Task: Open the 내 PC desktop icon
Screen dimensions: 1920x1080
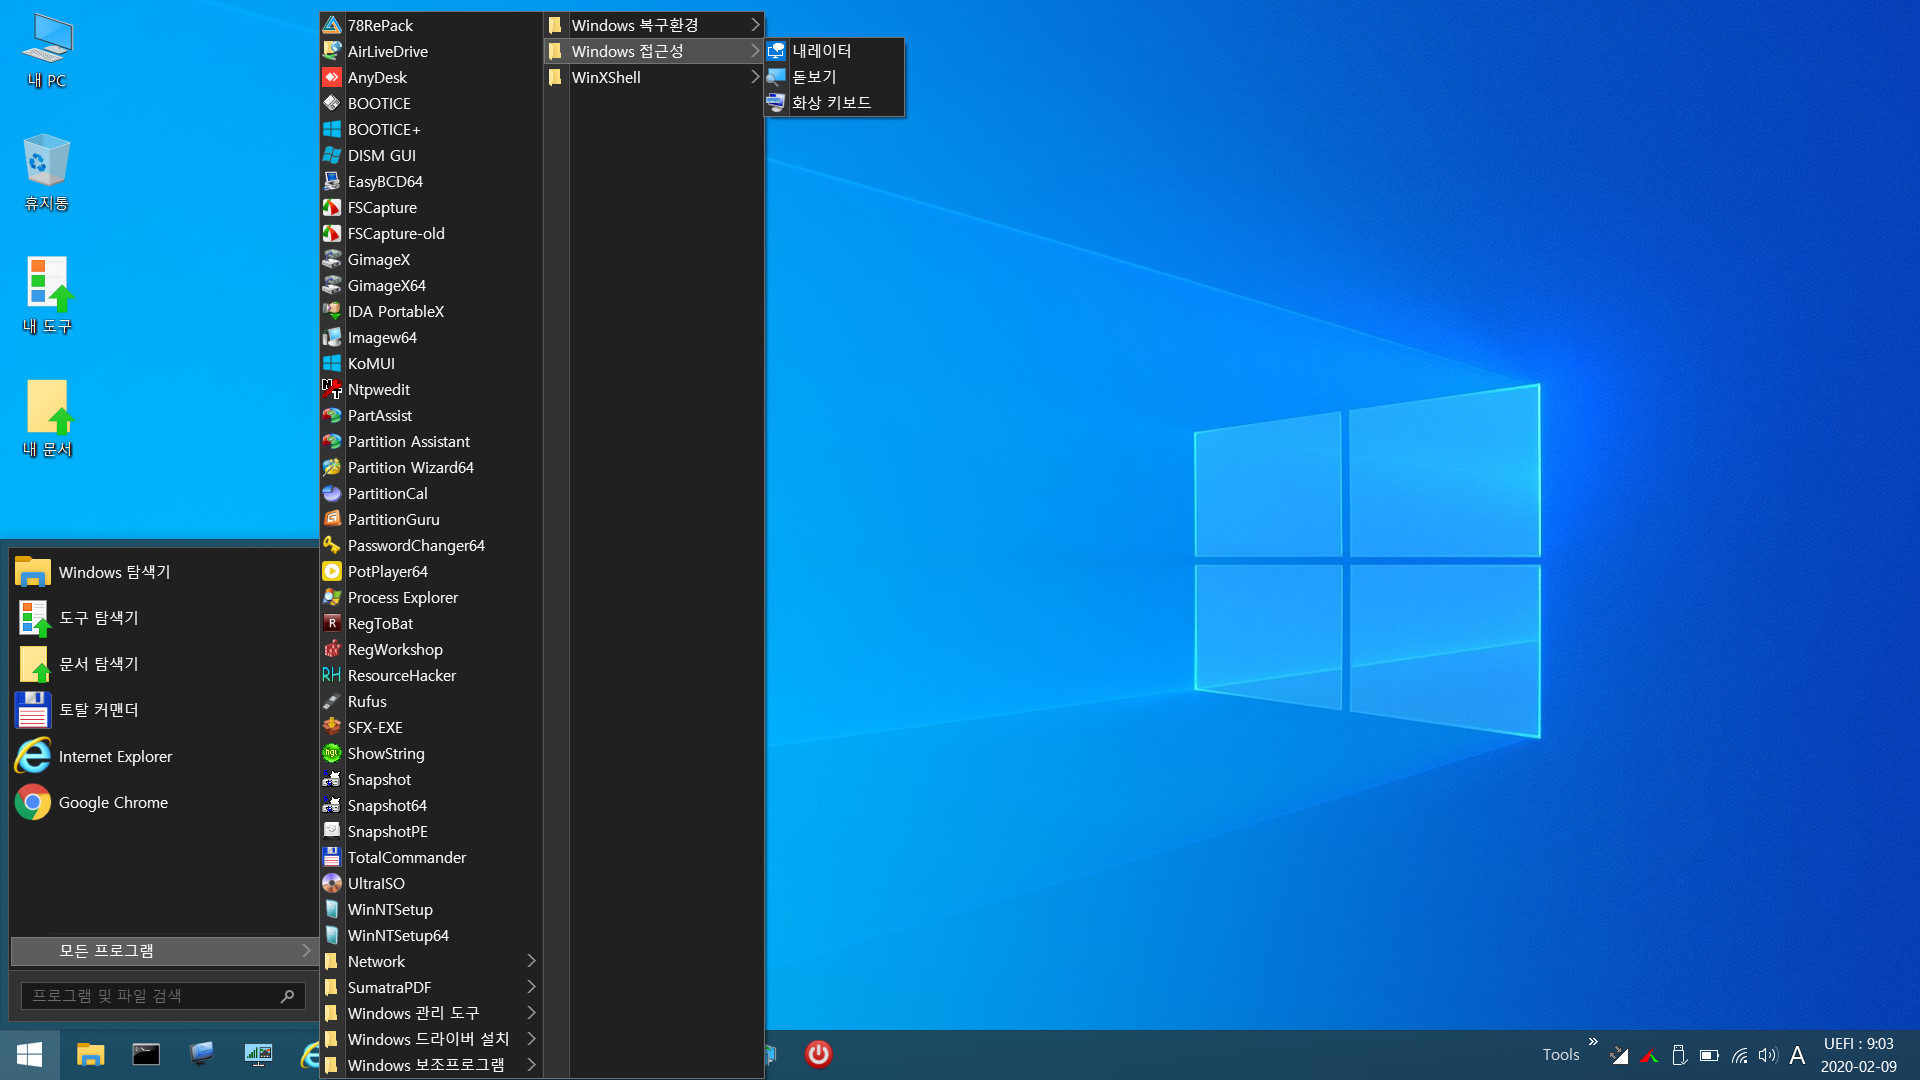Action: (46, 50)
